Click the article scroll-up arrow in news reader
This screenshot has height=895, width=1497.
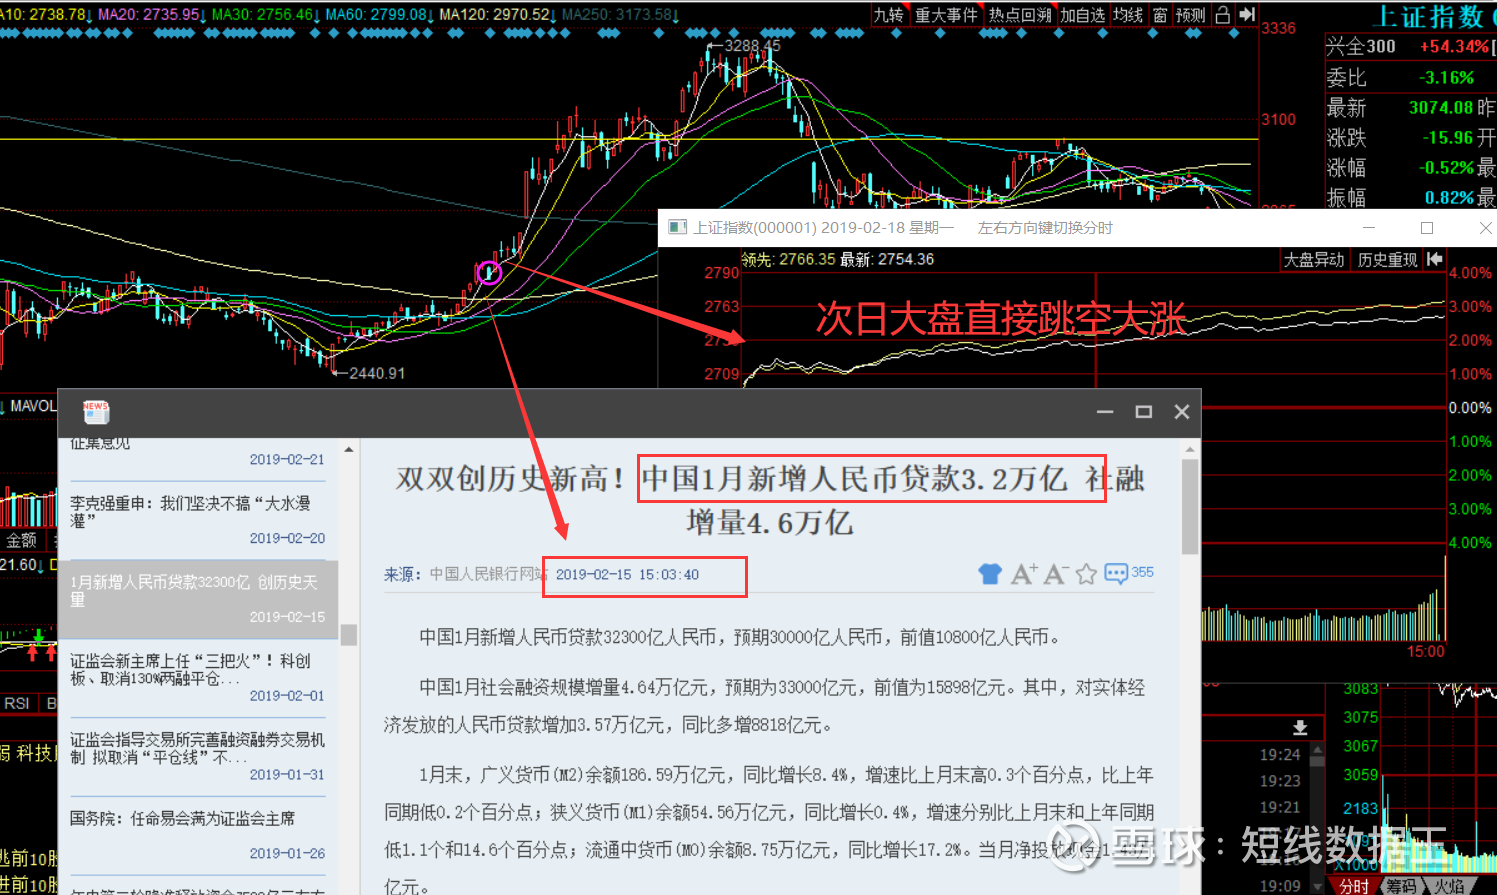(x=1190, y=451)
